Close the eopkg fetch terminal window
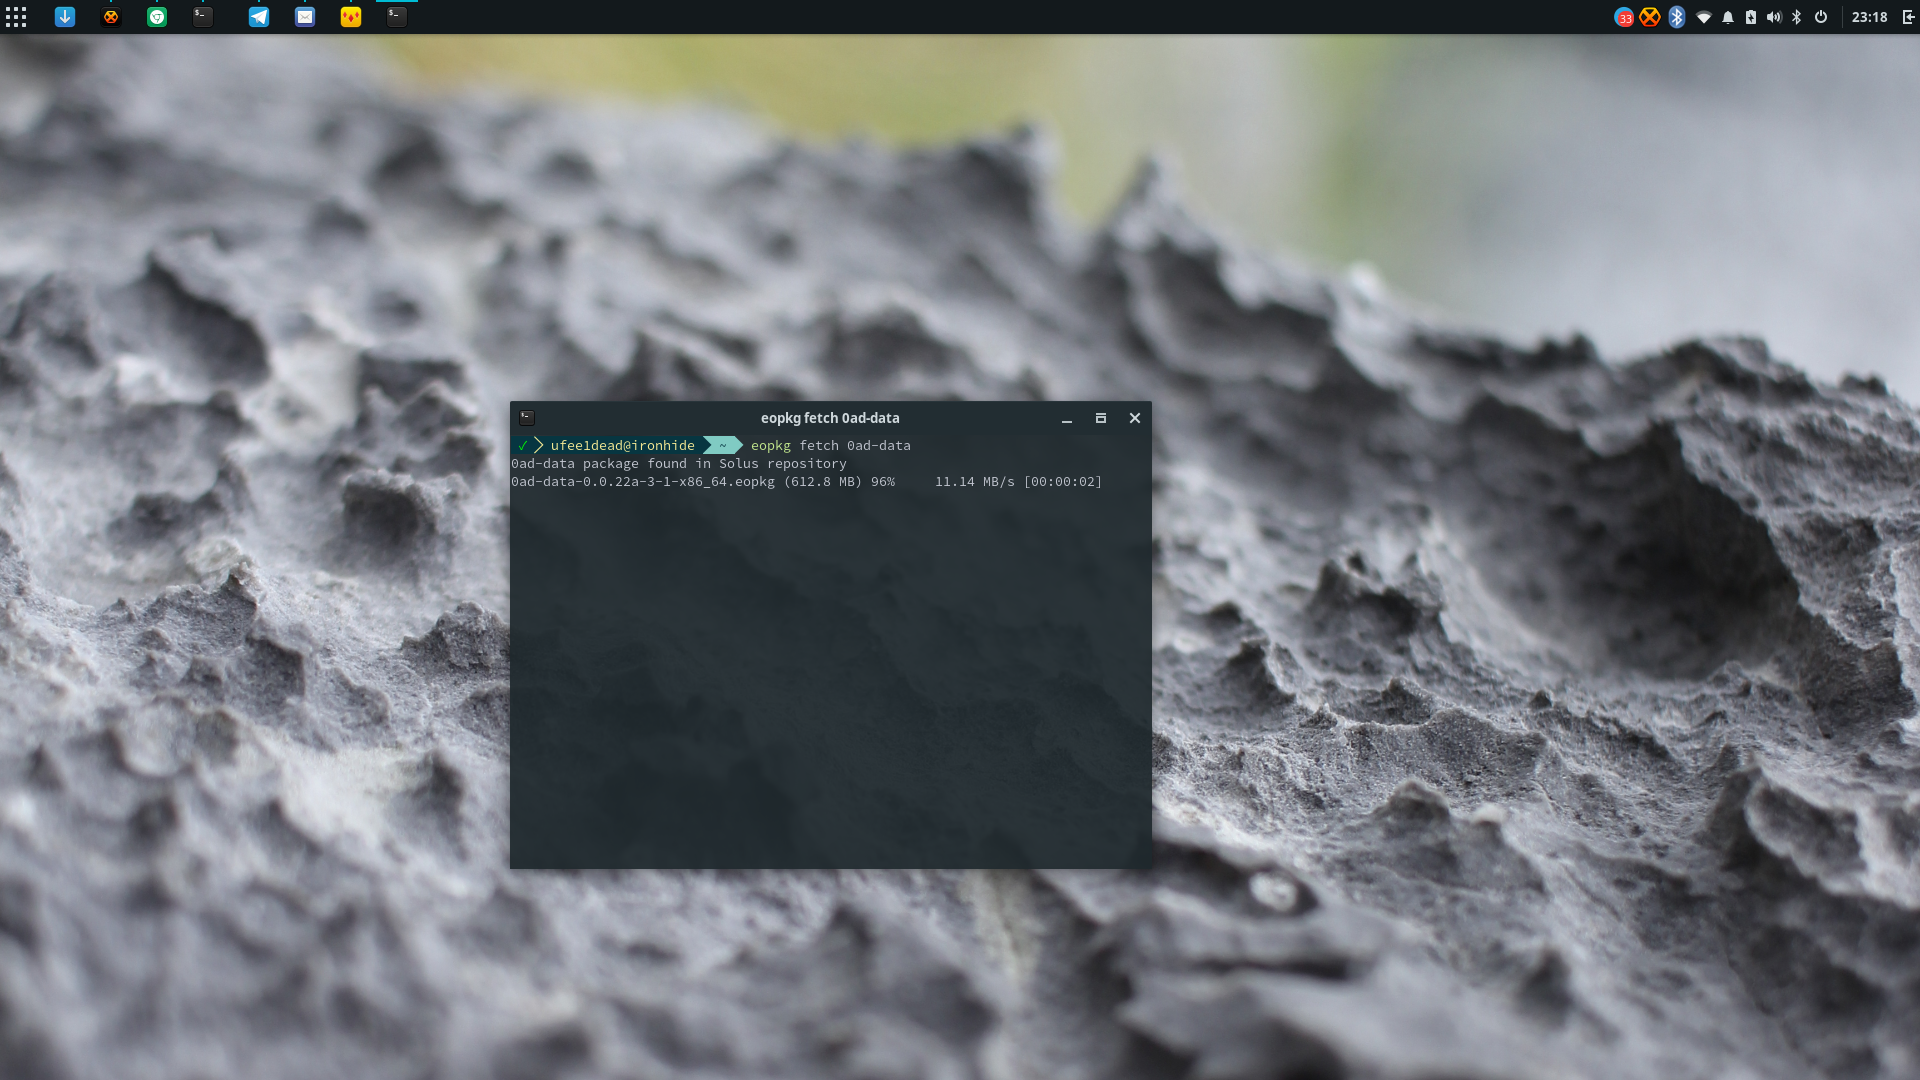Screen dimensions: 1920x1080 point(1135,418)
